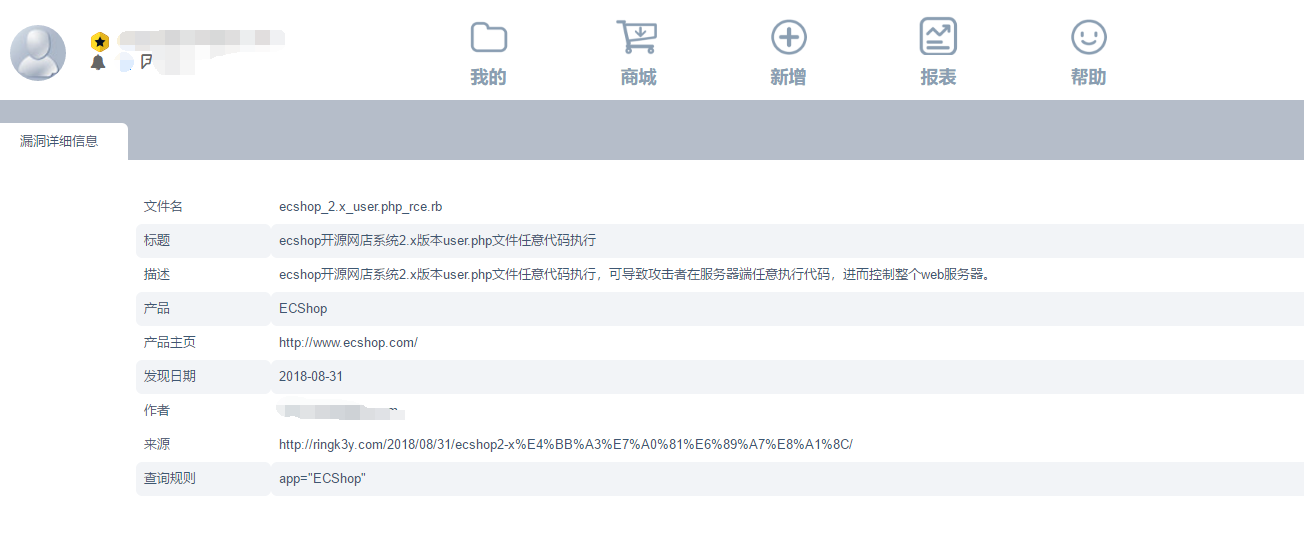Click the 帮助 menu label
This screenshot has height=551, width=1304.
(x=1088, y=77)
